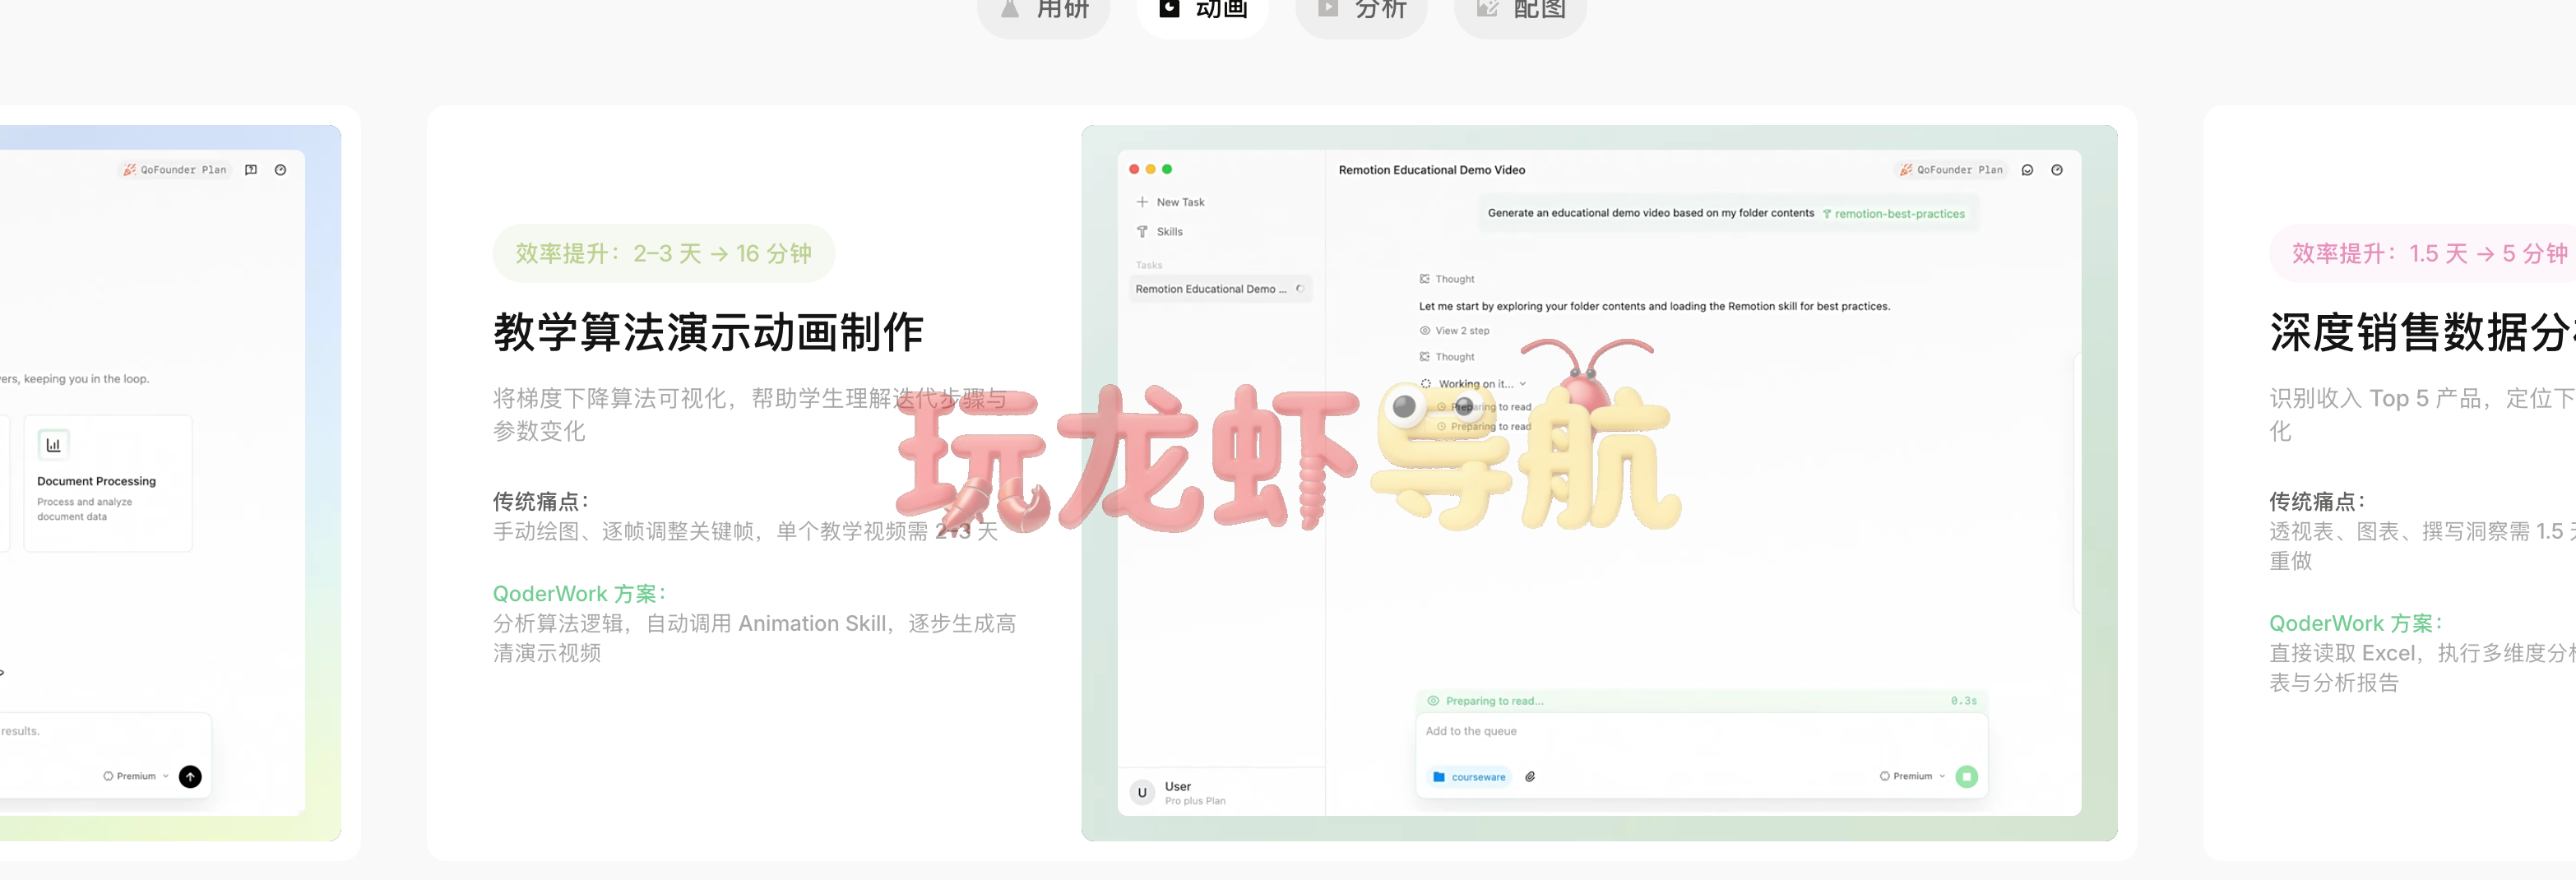Click the second Thought icon below View 2 step
The image size is (2576, 880).
[1424, 357]
